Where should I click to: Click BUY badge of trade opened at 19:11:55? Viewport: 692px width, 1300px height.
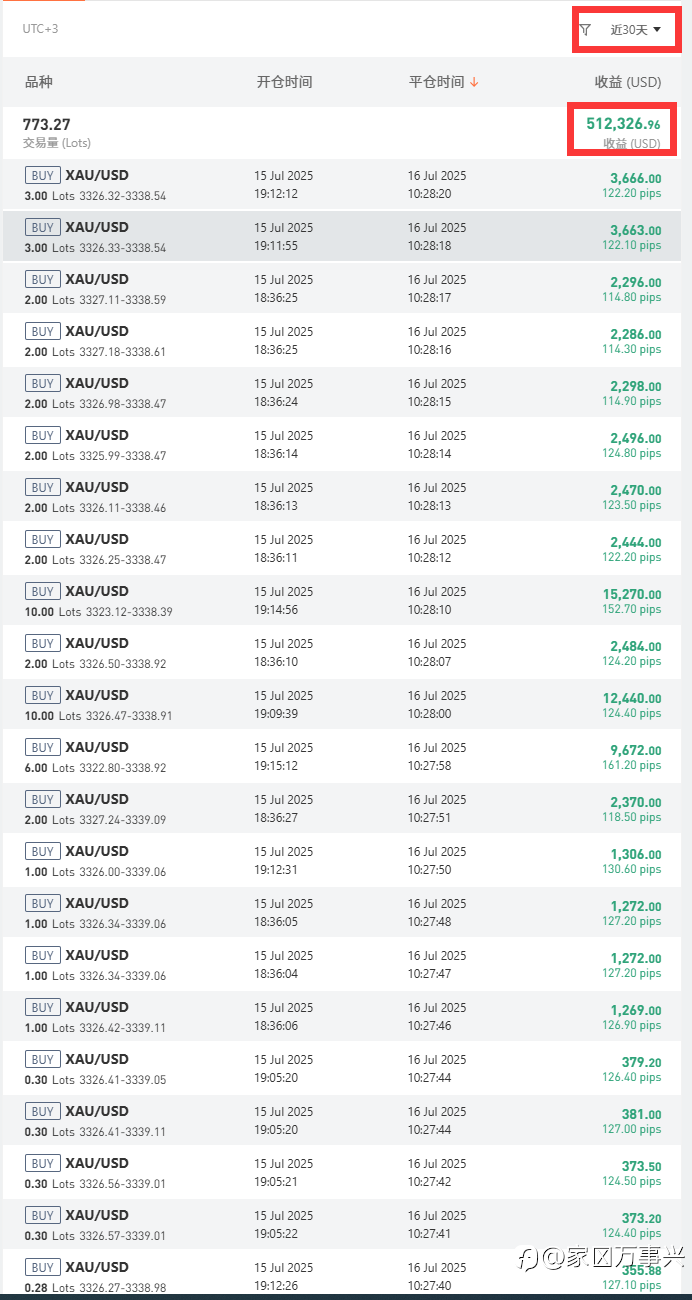(x=42, y=227)
